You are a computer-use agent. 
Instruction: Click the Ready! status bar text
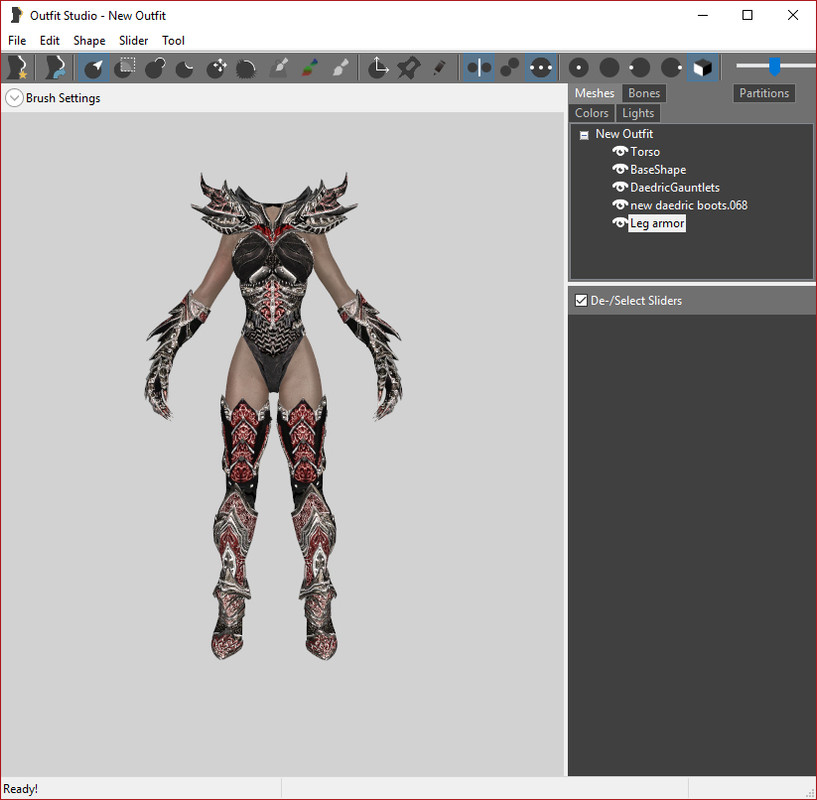20,789
